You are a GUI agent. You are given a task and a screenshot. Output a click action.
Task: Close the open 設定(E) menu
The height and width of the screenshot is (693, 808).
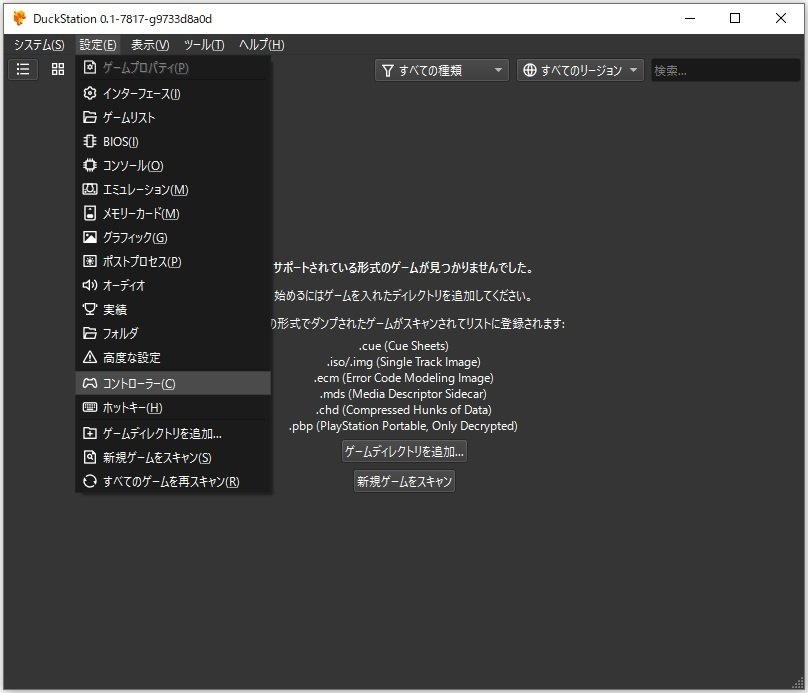[97, 45]
